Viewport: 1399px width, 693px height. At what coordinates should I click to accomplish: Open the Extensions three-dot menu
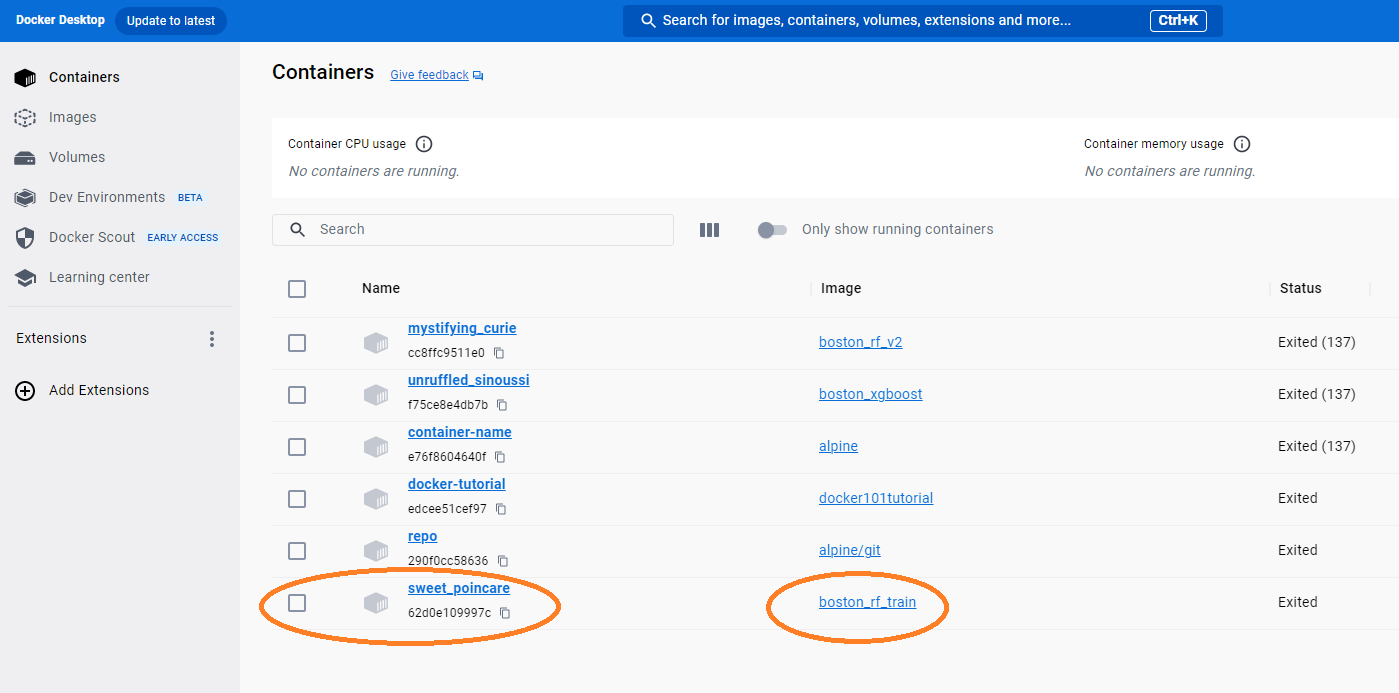212,339
